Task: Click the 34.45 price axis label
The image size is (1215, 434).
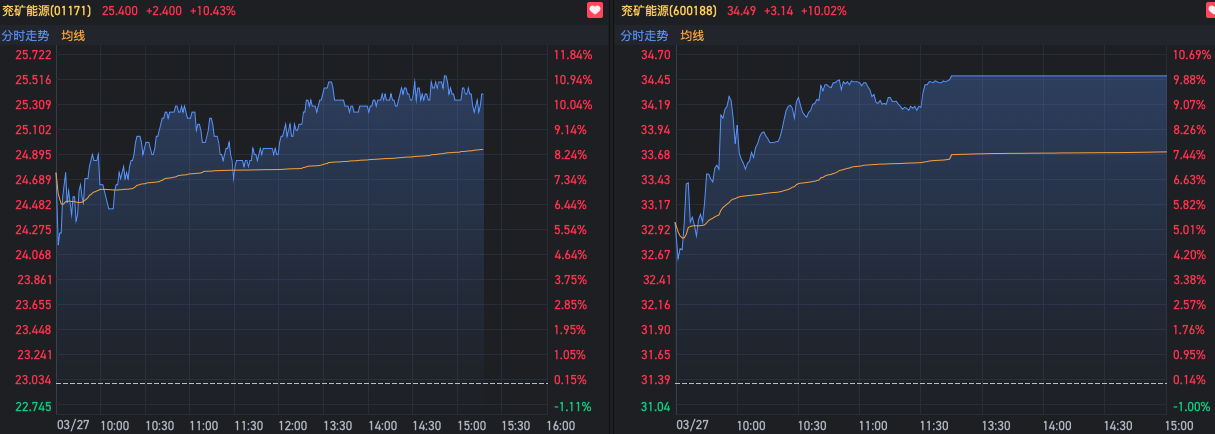Action: [654, 80]
